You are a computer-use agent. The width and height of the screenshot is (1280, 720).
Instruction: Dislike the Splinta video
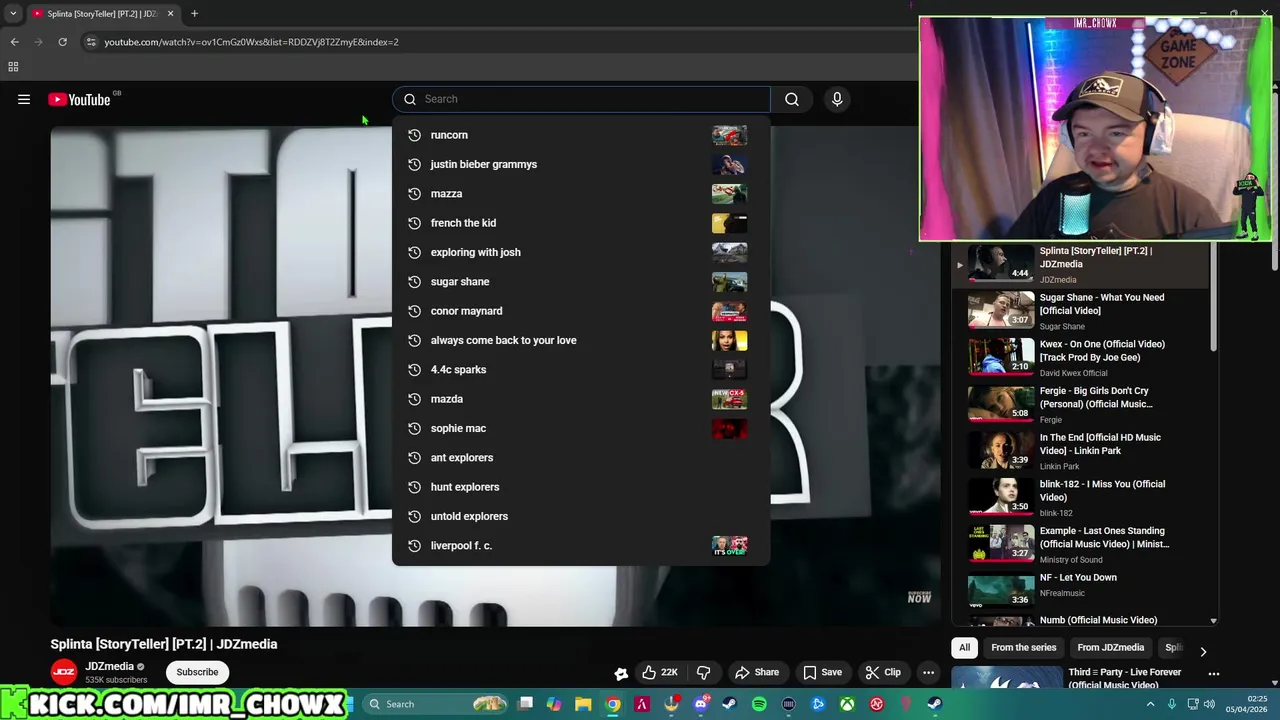click(x=703, y=672)
